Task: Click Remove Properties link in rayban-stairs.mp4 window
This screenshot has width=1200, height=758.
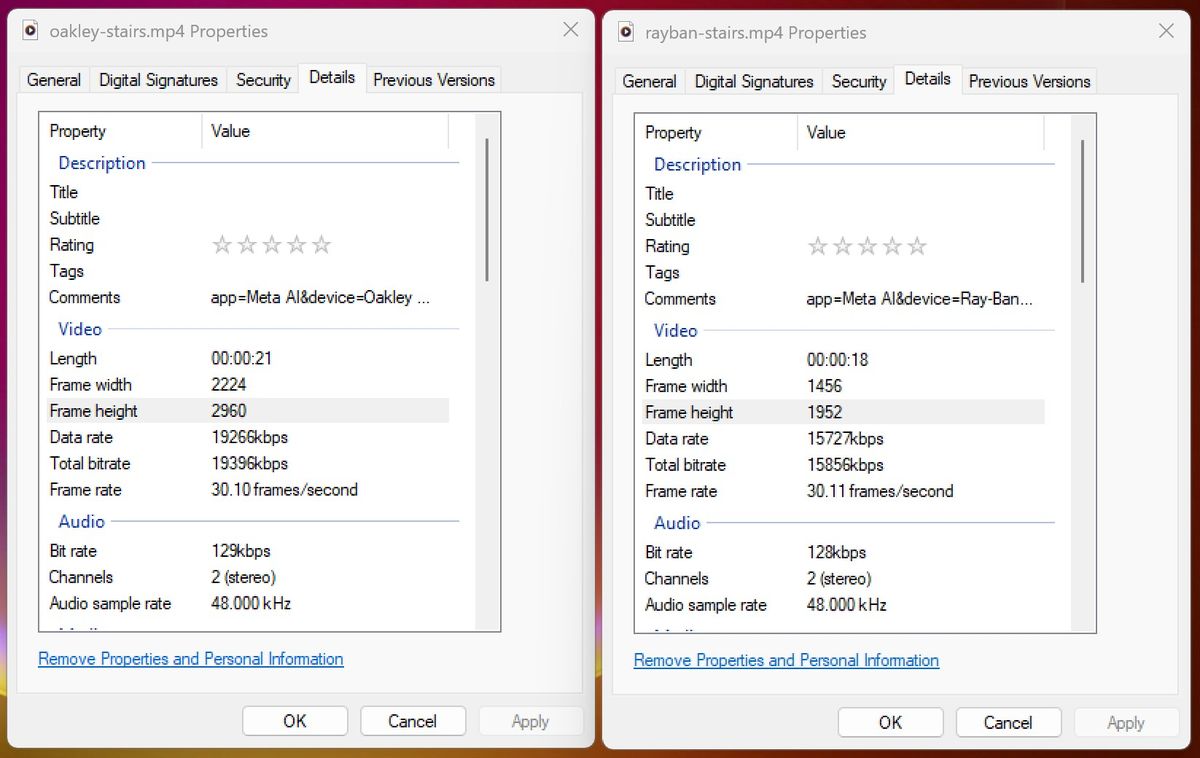Action: click(786, 660)
